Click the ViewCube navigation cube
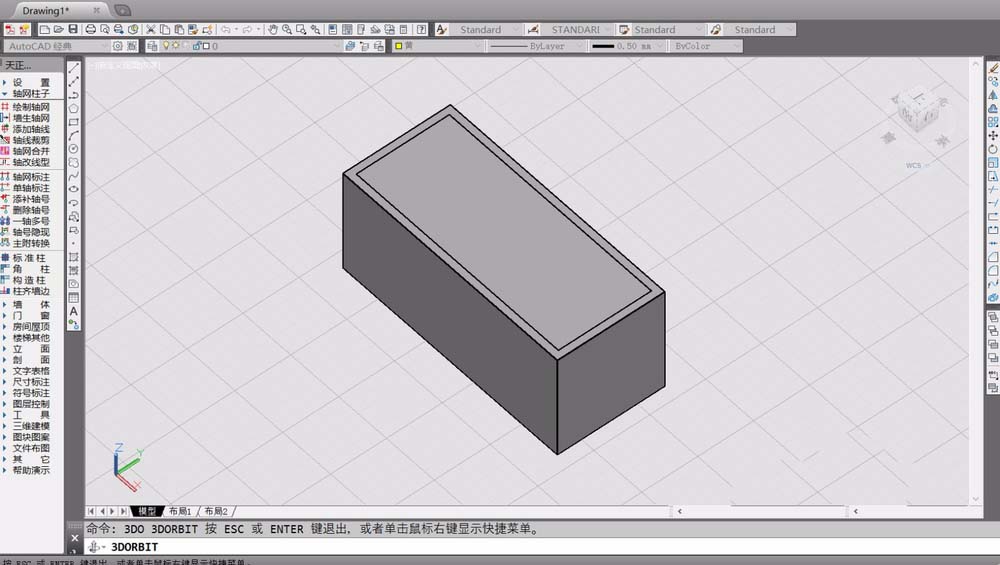The height and width of the screenshot is (565, 1000). tap(918, 113)
